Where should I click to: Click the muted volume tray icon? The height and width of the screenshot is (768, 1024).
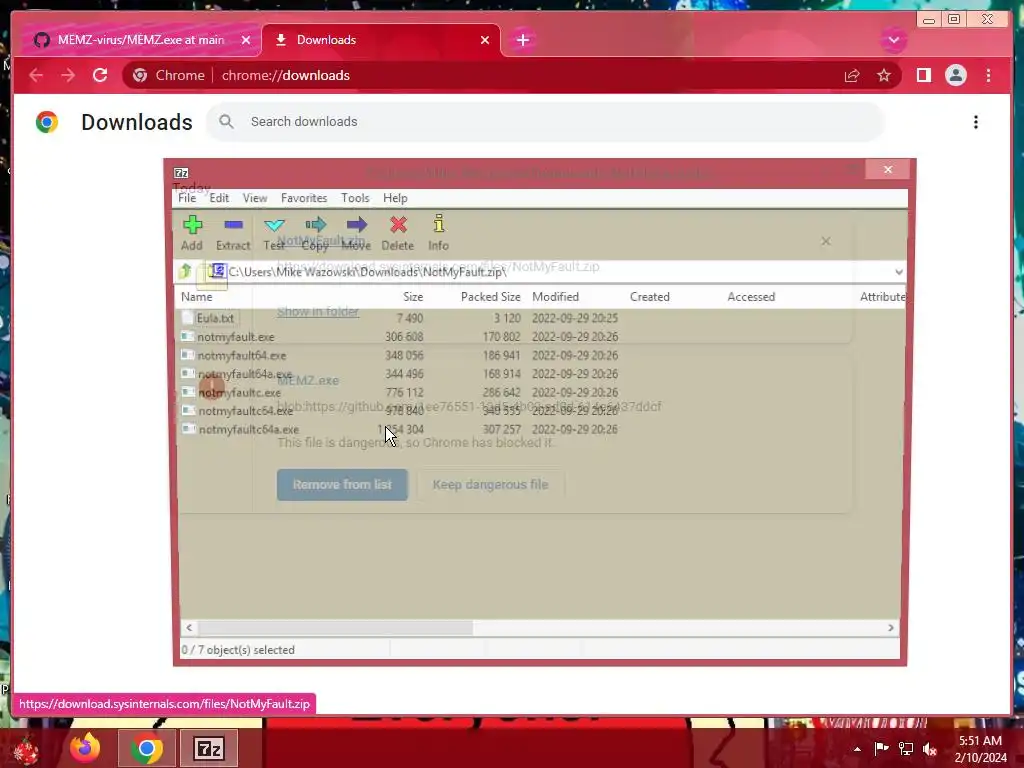click(x=930, y=749)
